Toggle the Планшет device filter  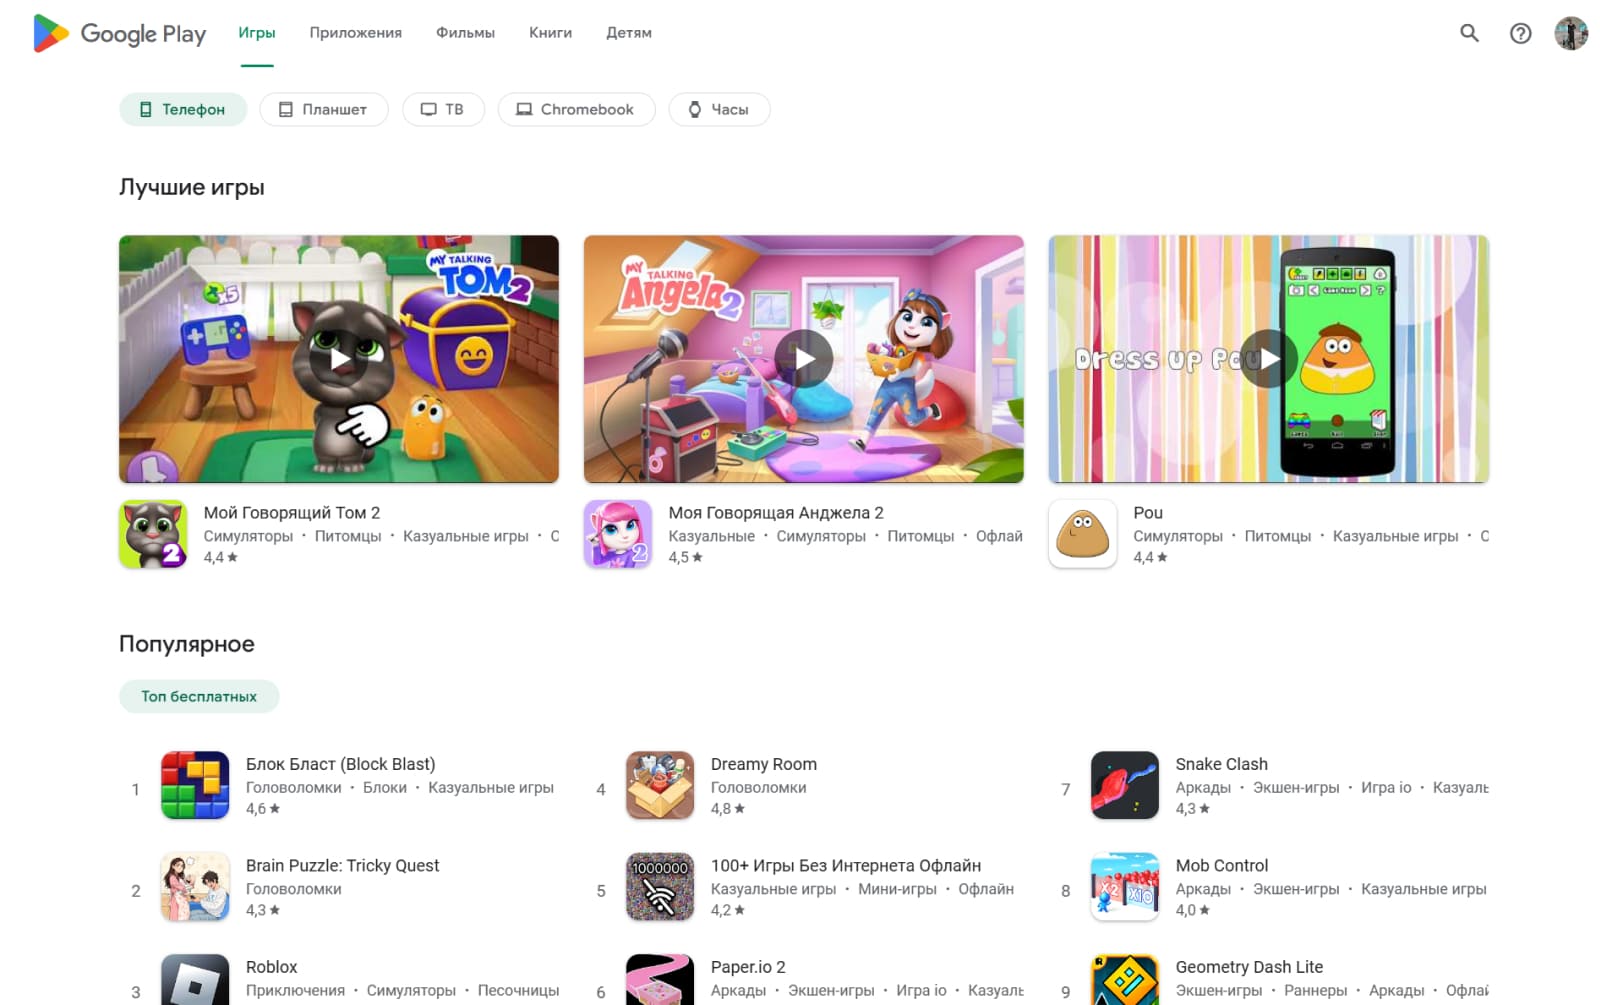point(323,109)
